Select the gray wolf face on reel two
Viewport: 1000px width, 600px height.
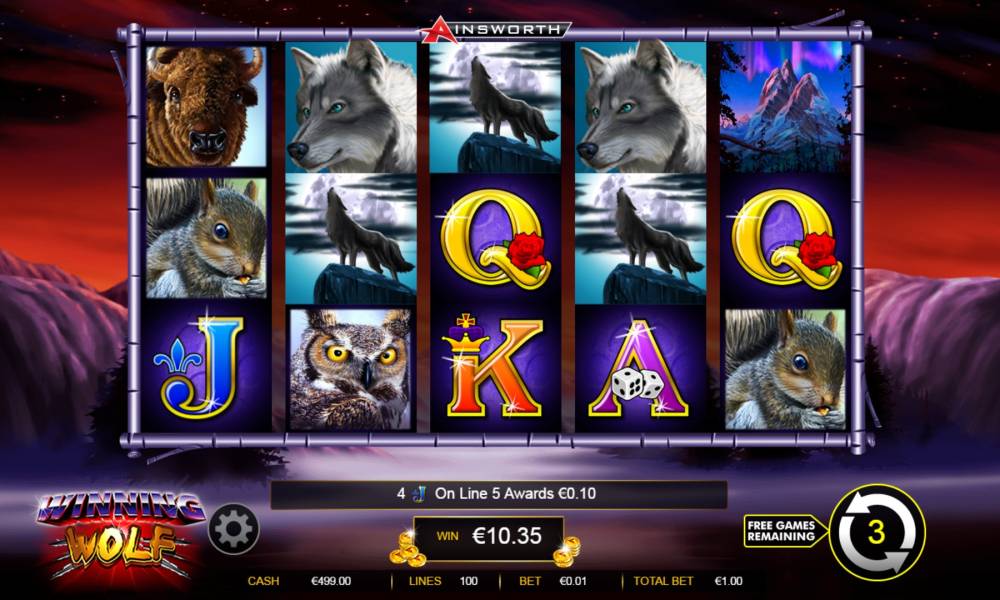click(350, 106)
